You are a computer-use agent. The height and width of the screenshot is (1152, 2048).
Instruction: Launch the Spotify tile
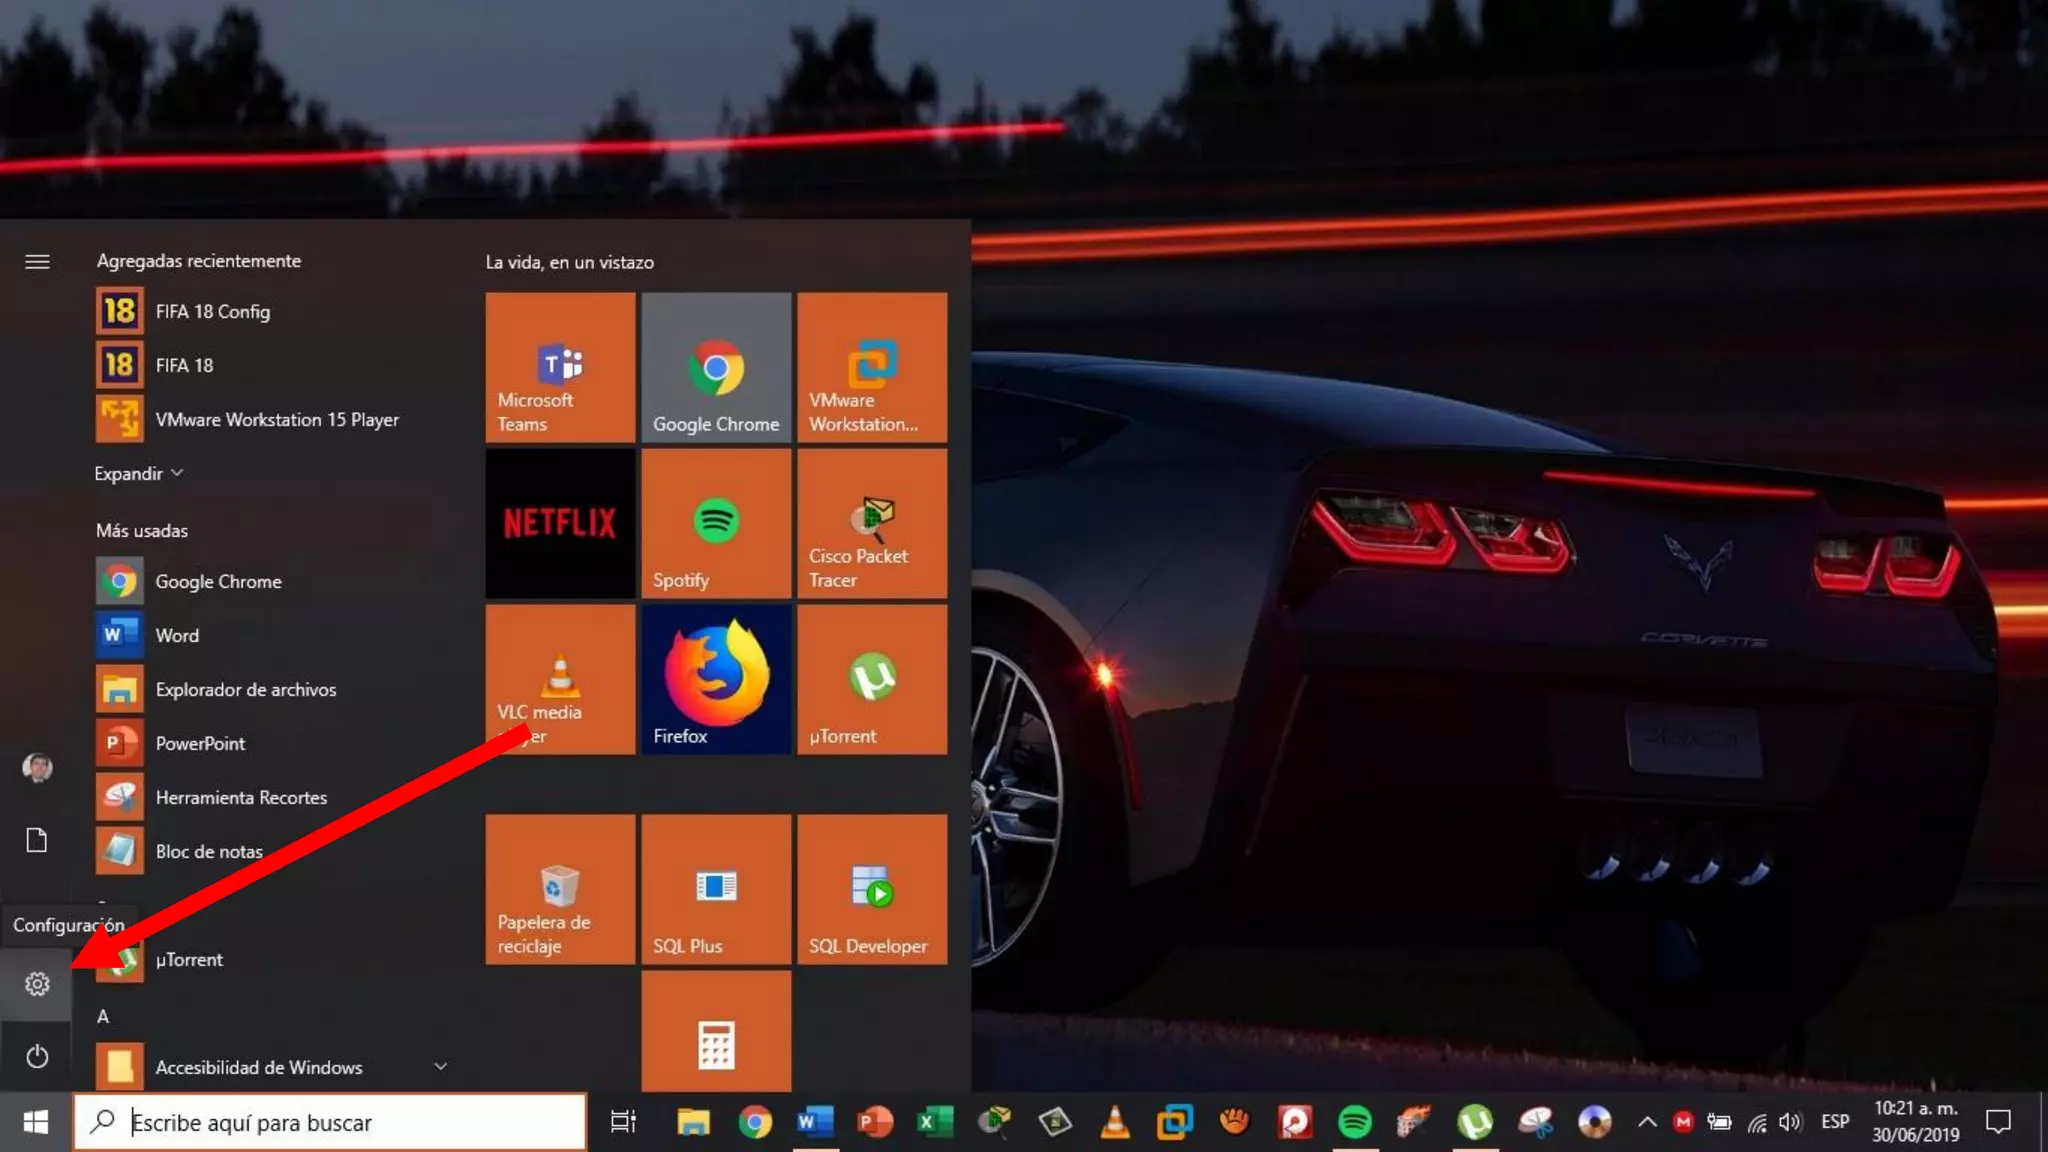pos(716,523)
